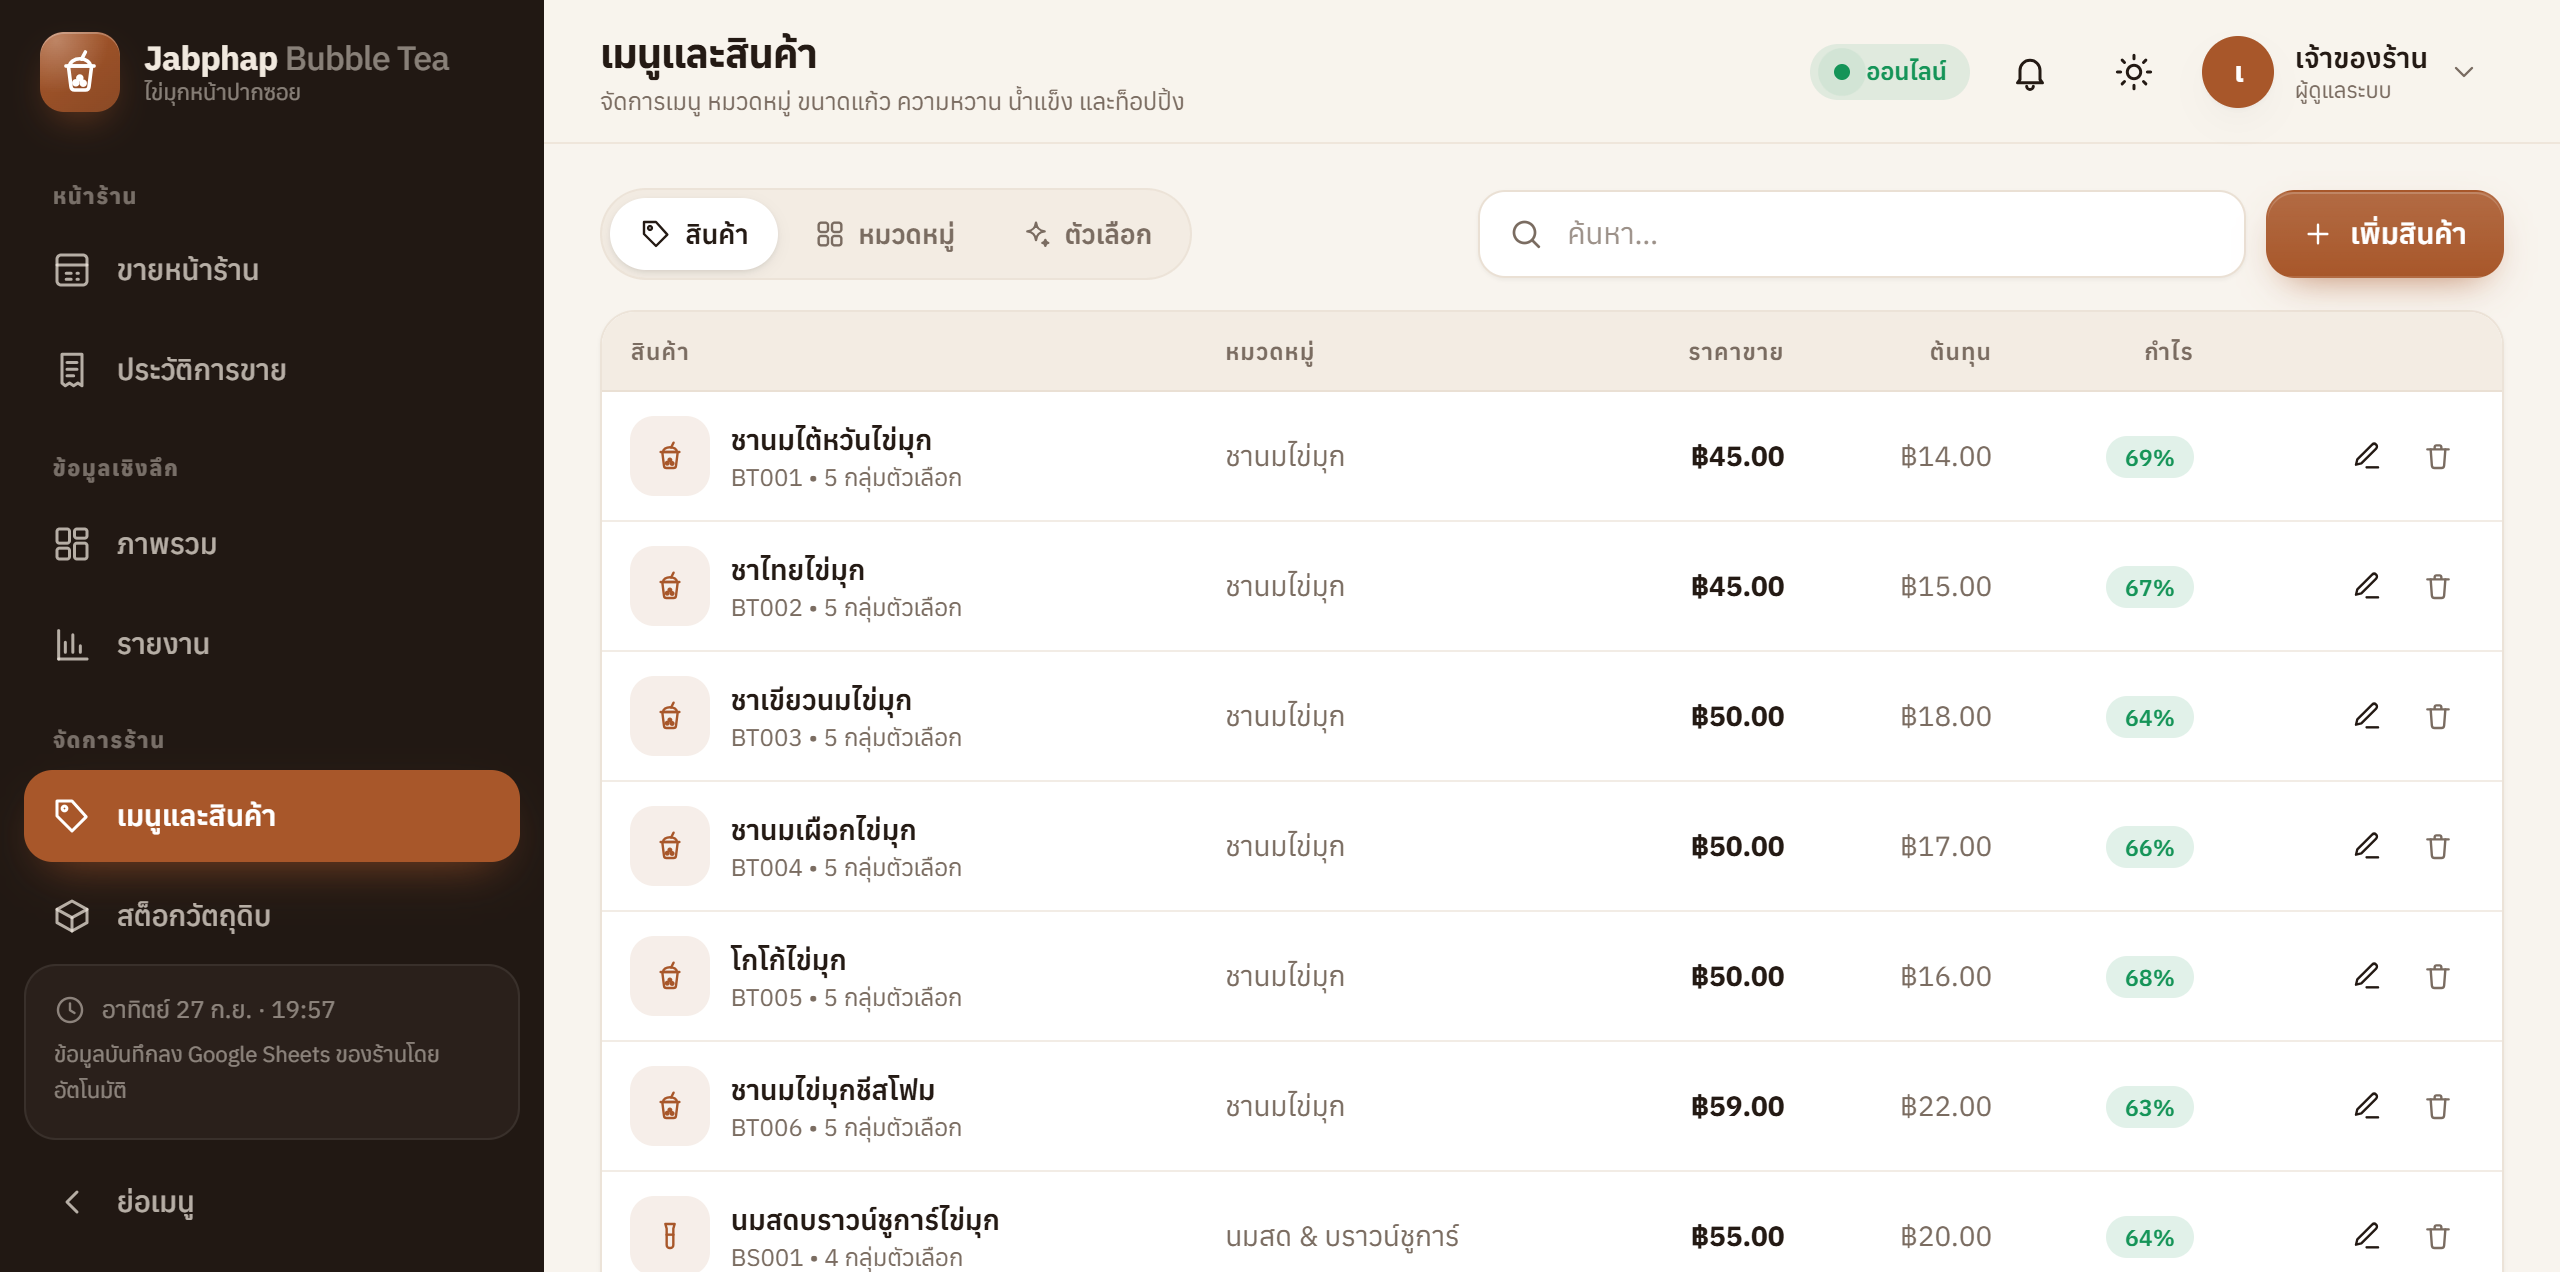Select เมนูและสินค้า sidebar item
The width and height of the screenshot is (2560, 1272).
[x=272, y=816]
